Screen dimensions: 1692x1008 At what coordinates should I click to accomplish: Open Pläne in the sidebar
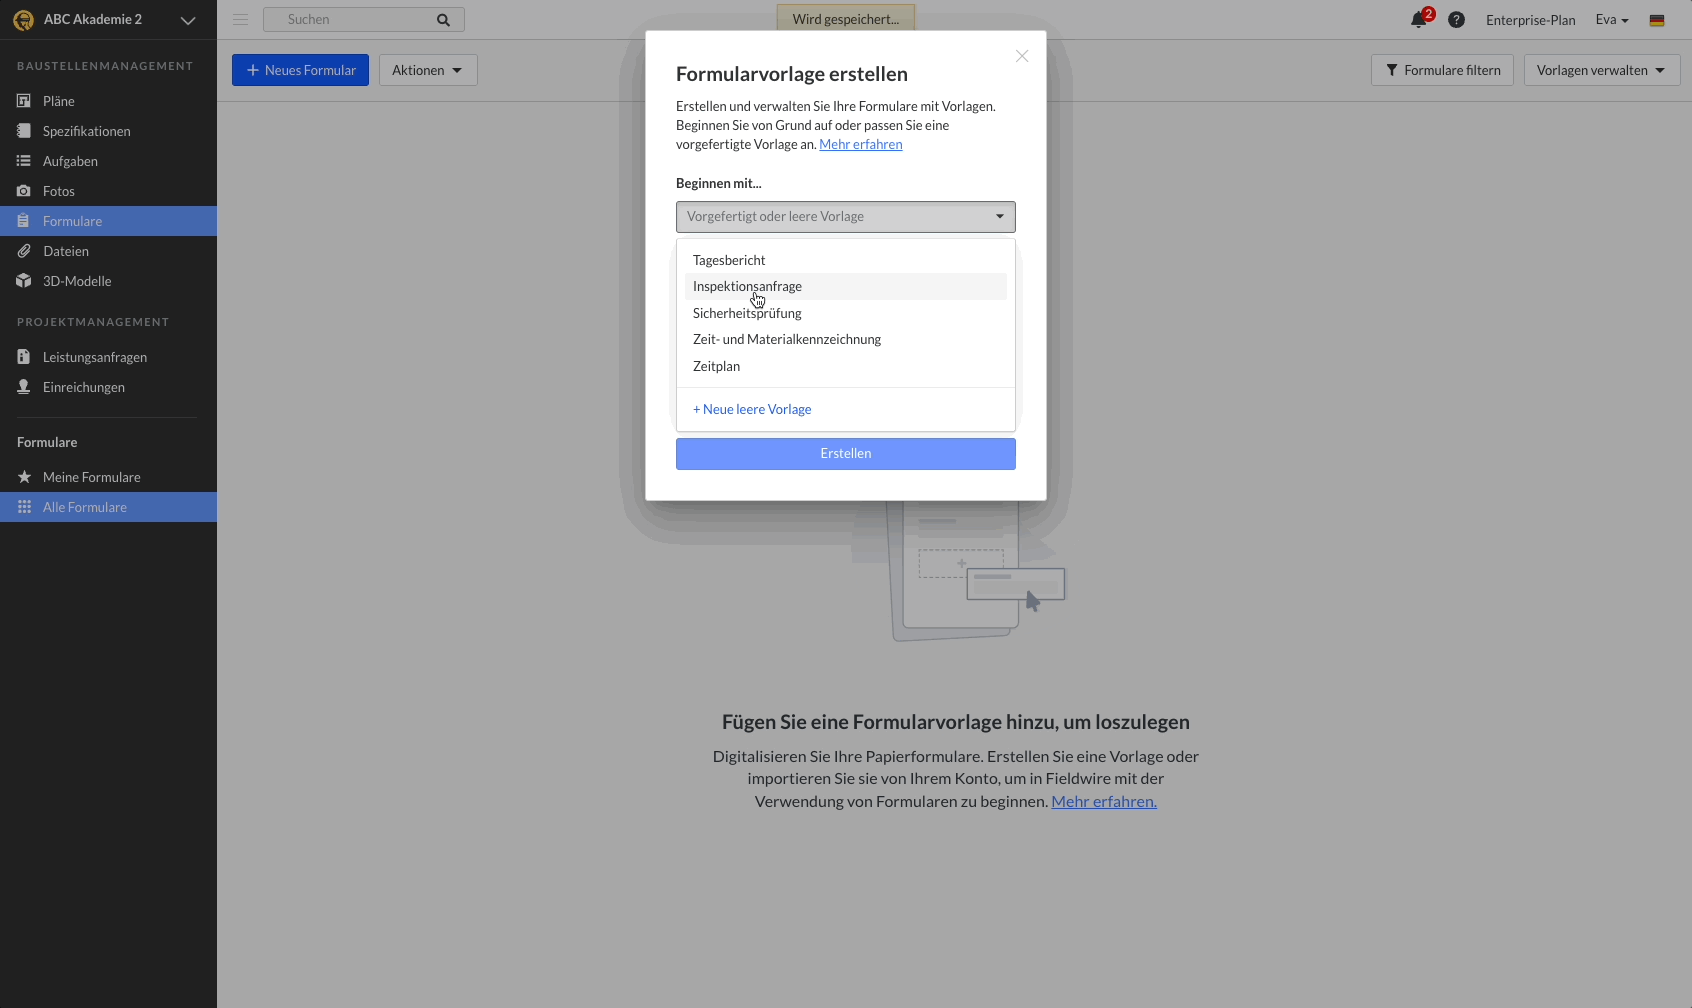tap(59, 101)
